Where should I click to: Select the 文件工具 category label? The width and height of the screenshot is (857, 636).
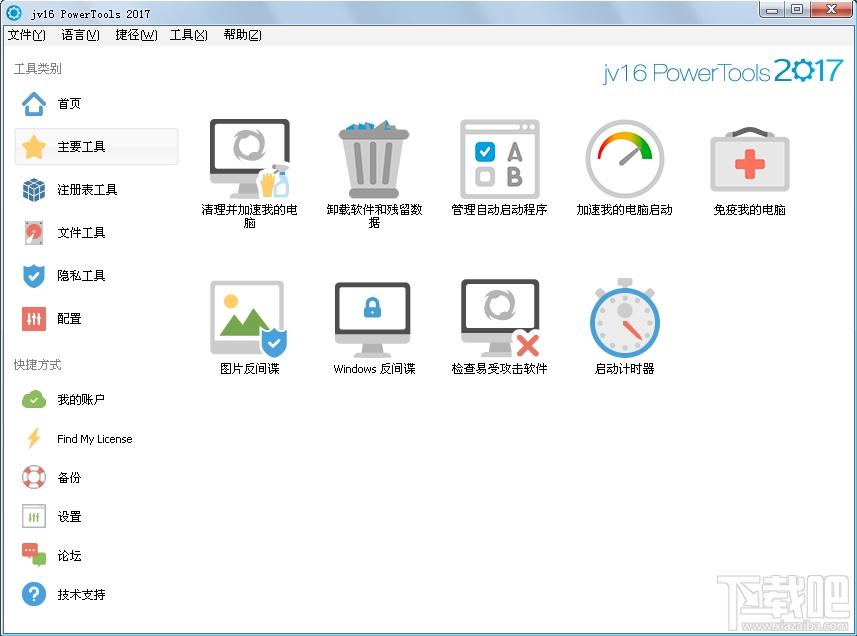tap(81, 233)
